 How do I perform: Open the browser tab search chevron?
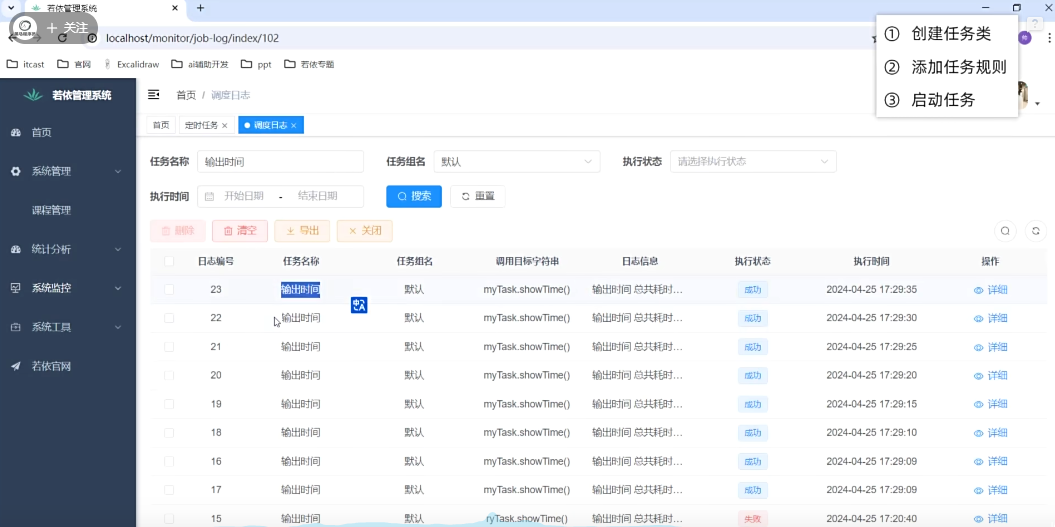pyautogui.click(x=9, y=8)
